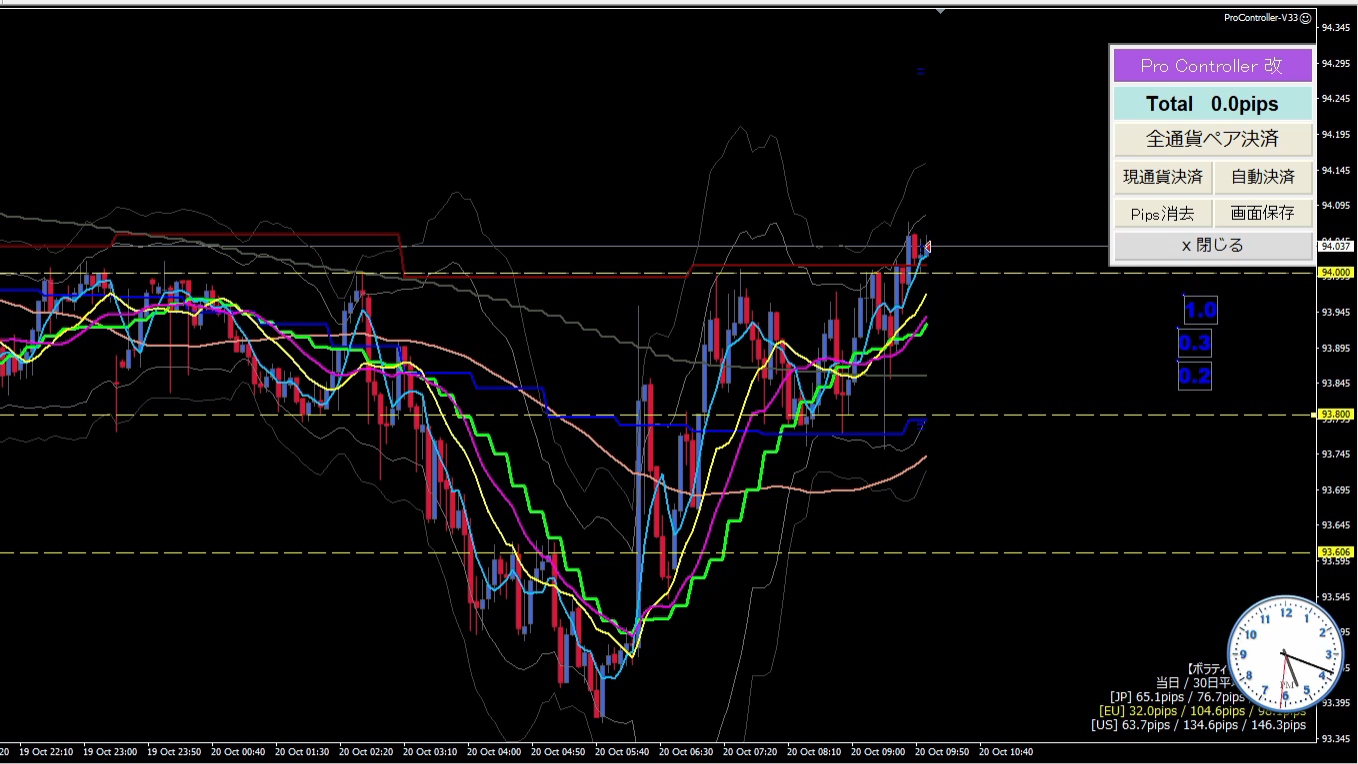Click the [US] 63.7pips volatility line

coord(1198,725)
